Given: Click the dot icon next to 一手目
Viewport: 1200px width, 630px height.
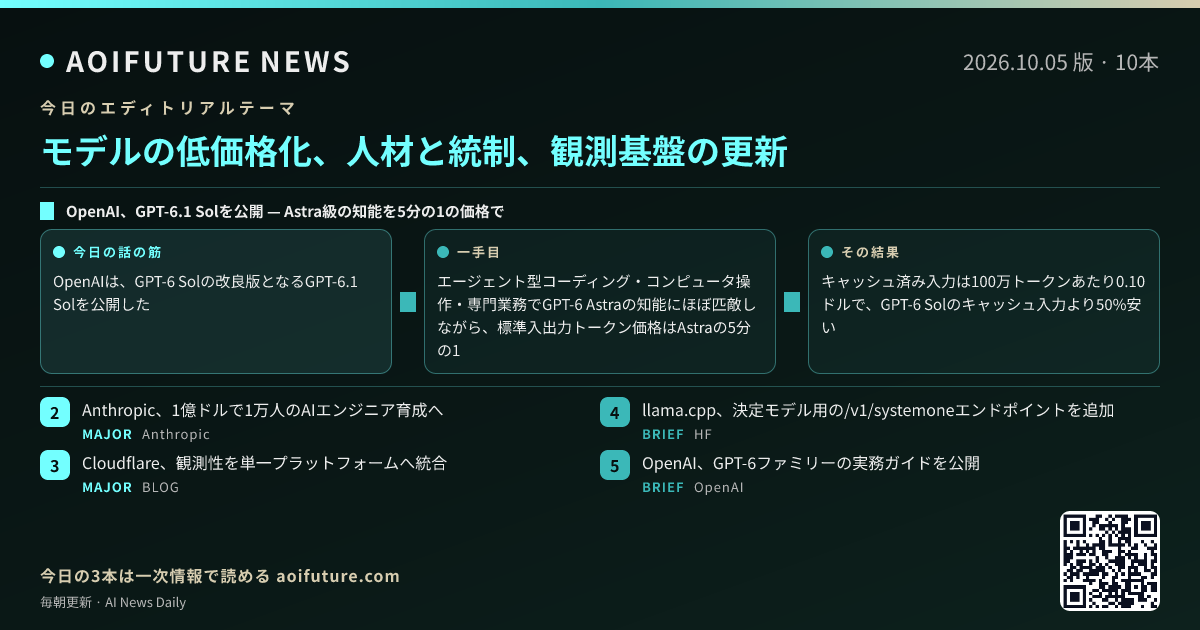Looking at the screenshot, I should [442, 252].
